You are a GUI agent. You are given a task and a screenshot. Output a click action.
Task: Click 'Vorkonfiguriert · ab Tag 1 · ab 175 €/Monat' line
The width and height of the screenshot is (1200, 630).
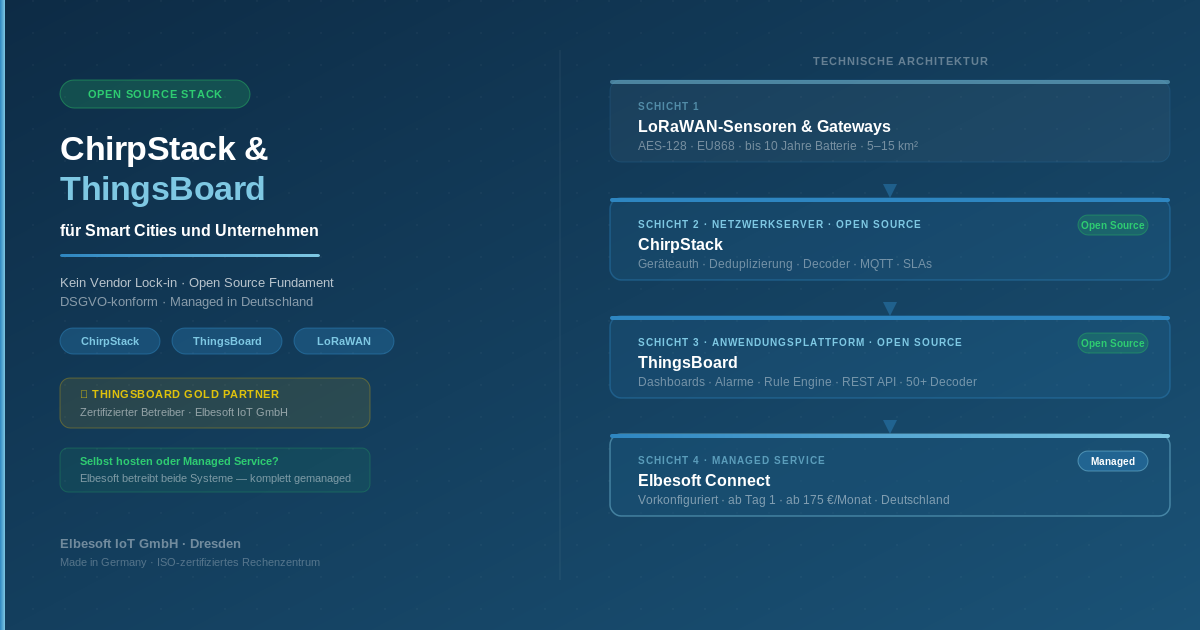click(x=794, y=500)
